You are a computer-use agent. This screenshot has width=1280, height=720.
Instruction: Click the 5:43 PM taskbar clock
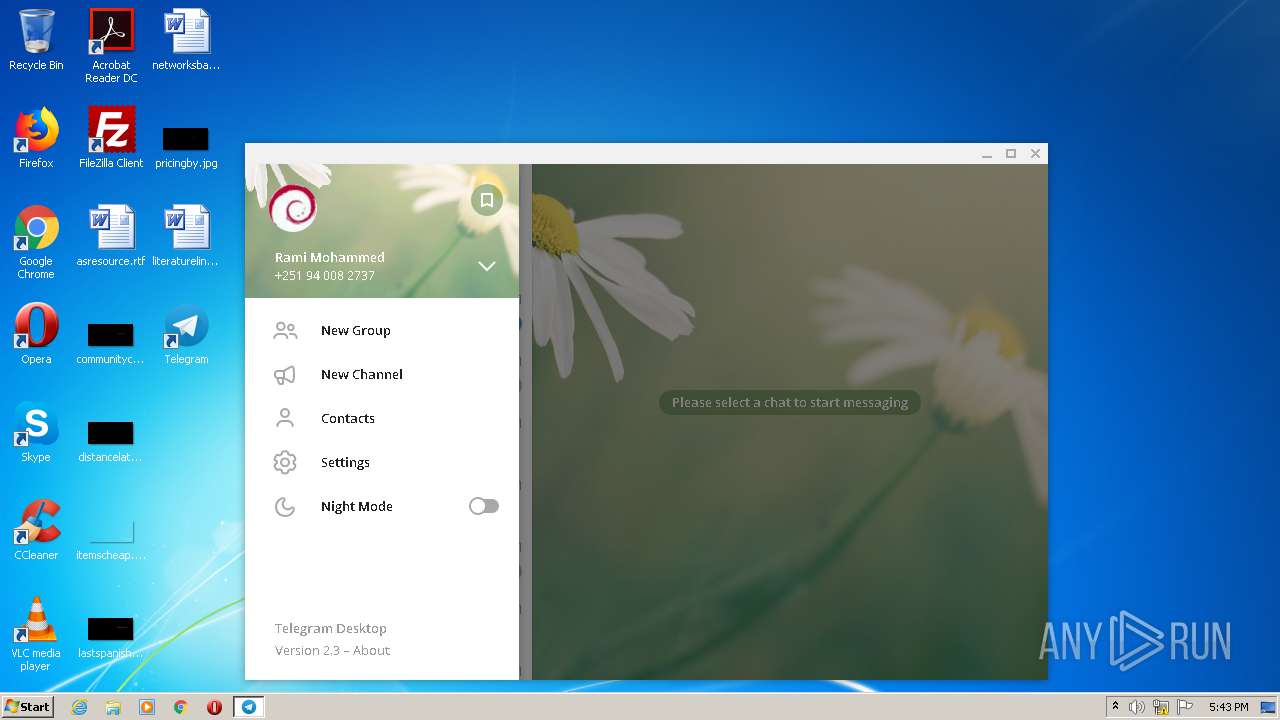click(x=1228, y=707)
